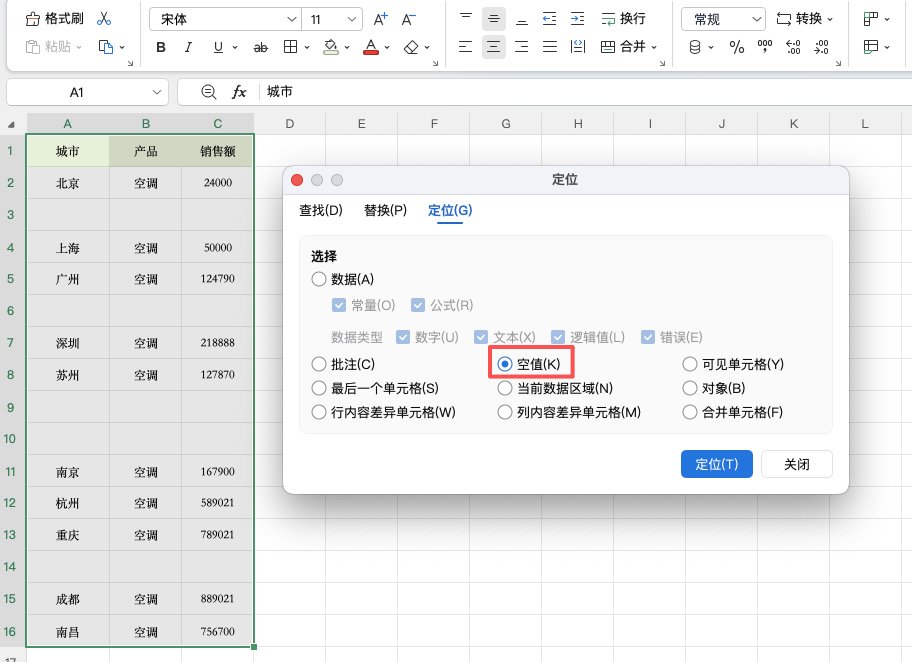Click the 关闭 button in dialog
Viewport: 912px width, 662px height.
coord(797,464)
